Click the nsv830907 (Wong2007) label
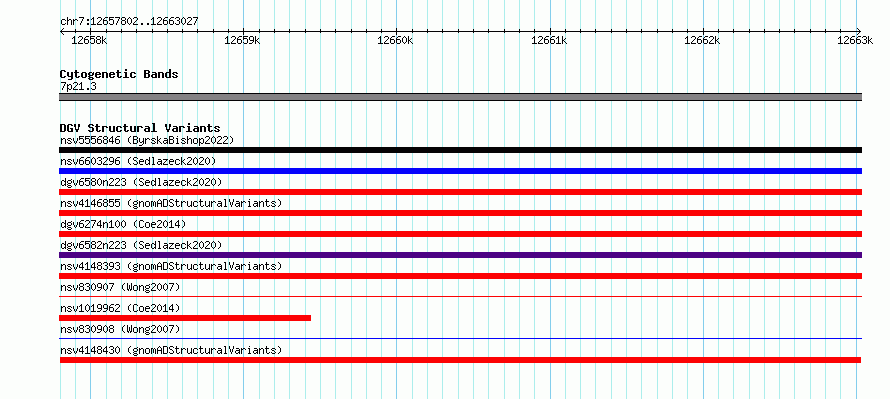Image resolution: width=890 pixels, height=399 pixels. point(120,287)
